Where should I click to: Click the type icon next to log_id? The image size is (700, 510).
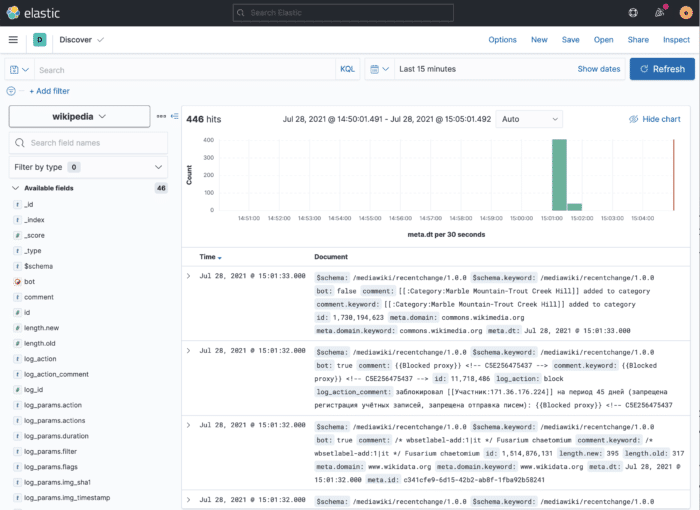coord(17,390)
